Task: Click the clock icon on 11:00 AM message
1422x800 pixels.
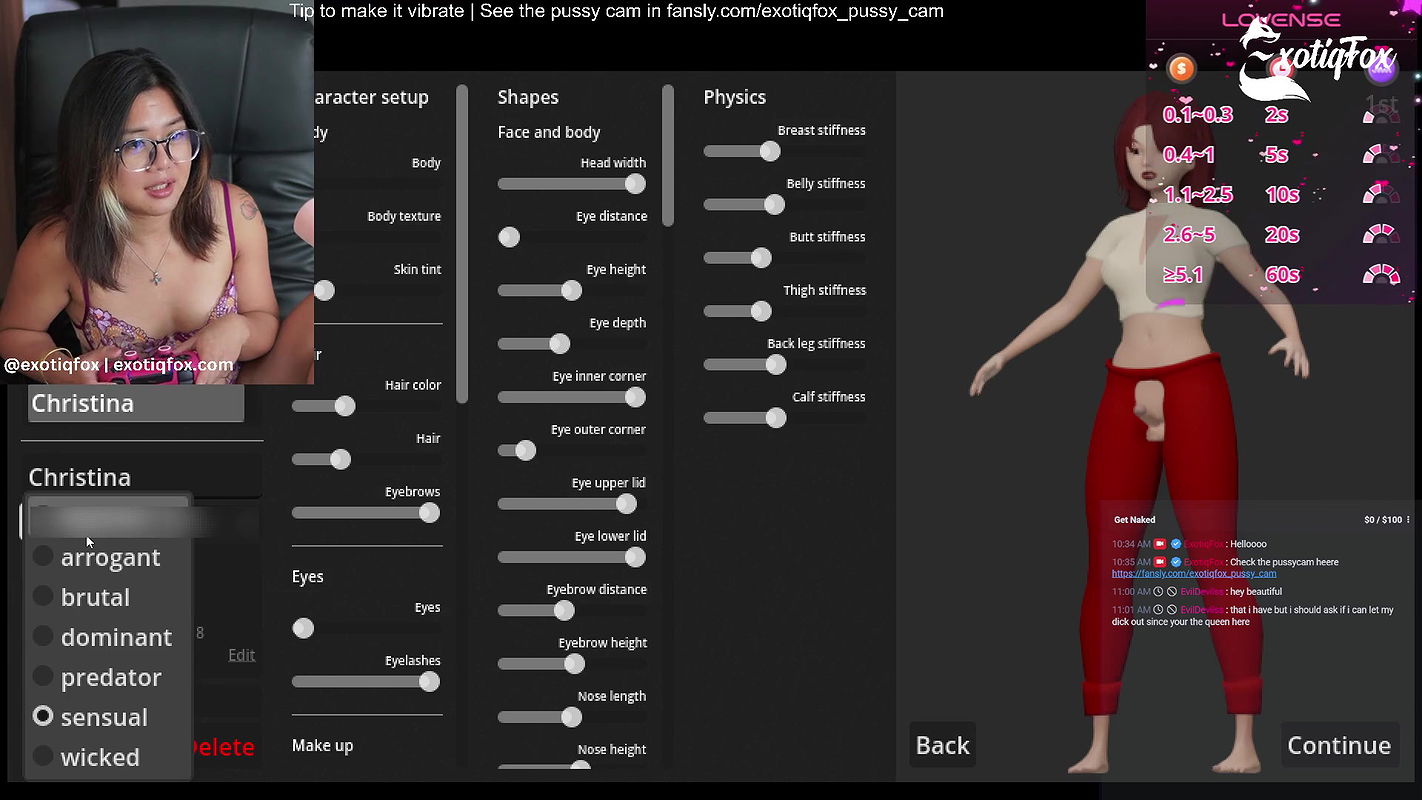Action: pyautogui.click(x=1159, y=592)
